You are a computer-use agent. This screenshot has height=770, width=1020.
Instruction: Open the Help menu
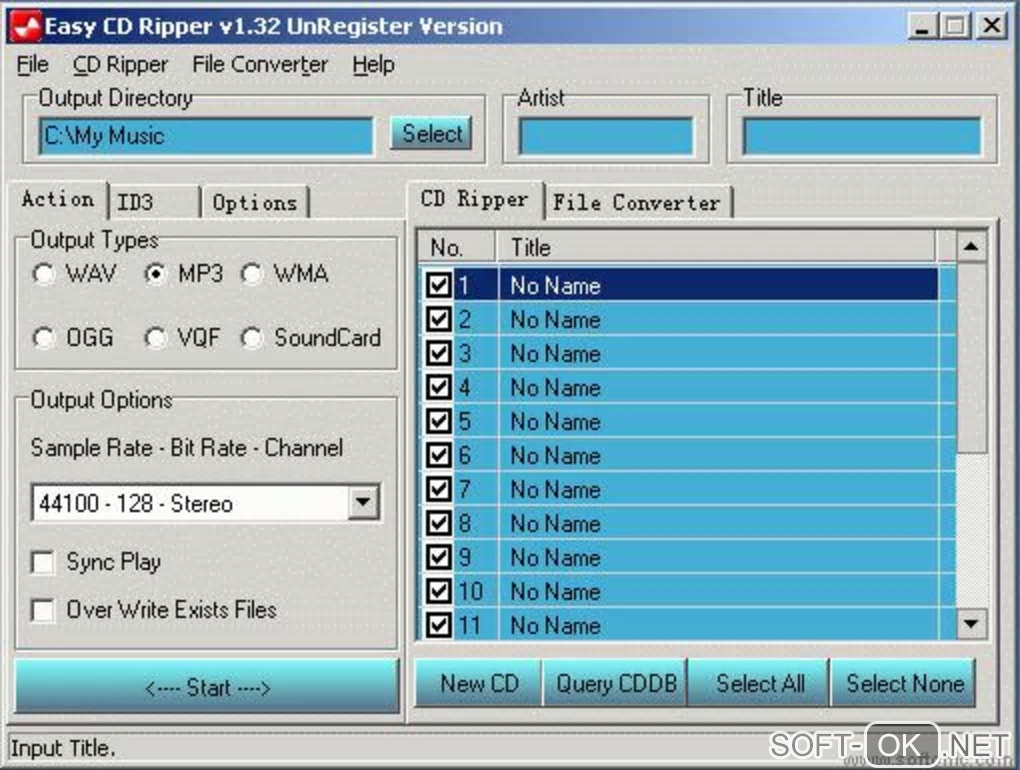point(373,65)
